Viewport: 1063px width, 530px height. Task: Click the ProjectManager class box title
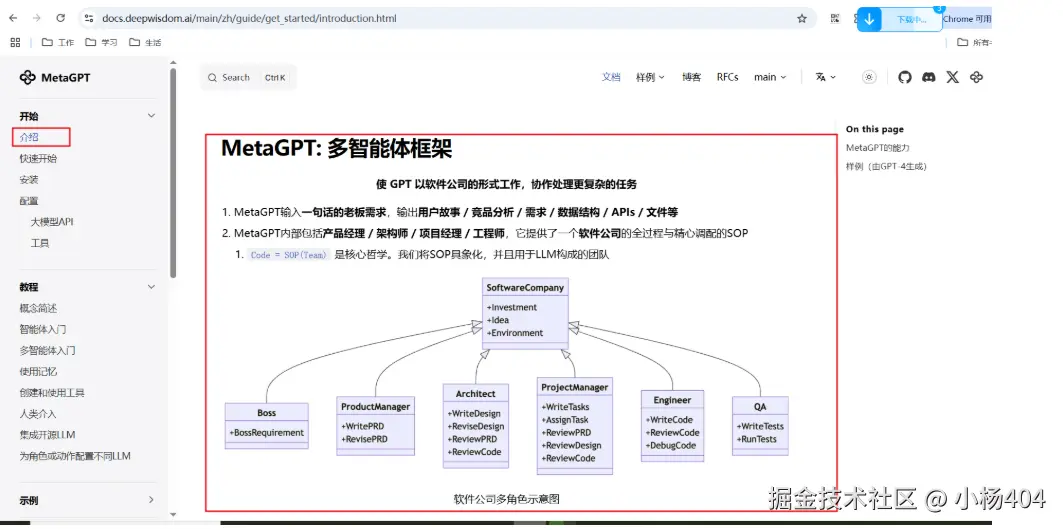click(x=574, y=387)
